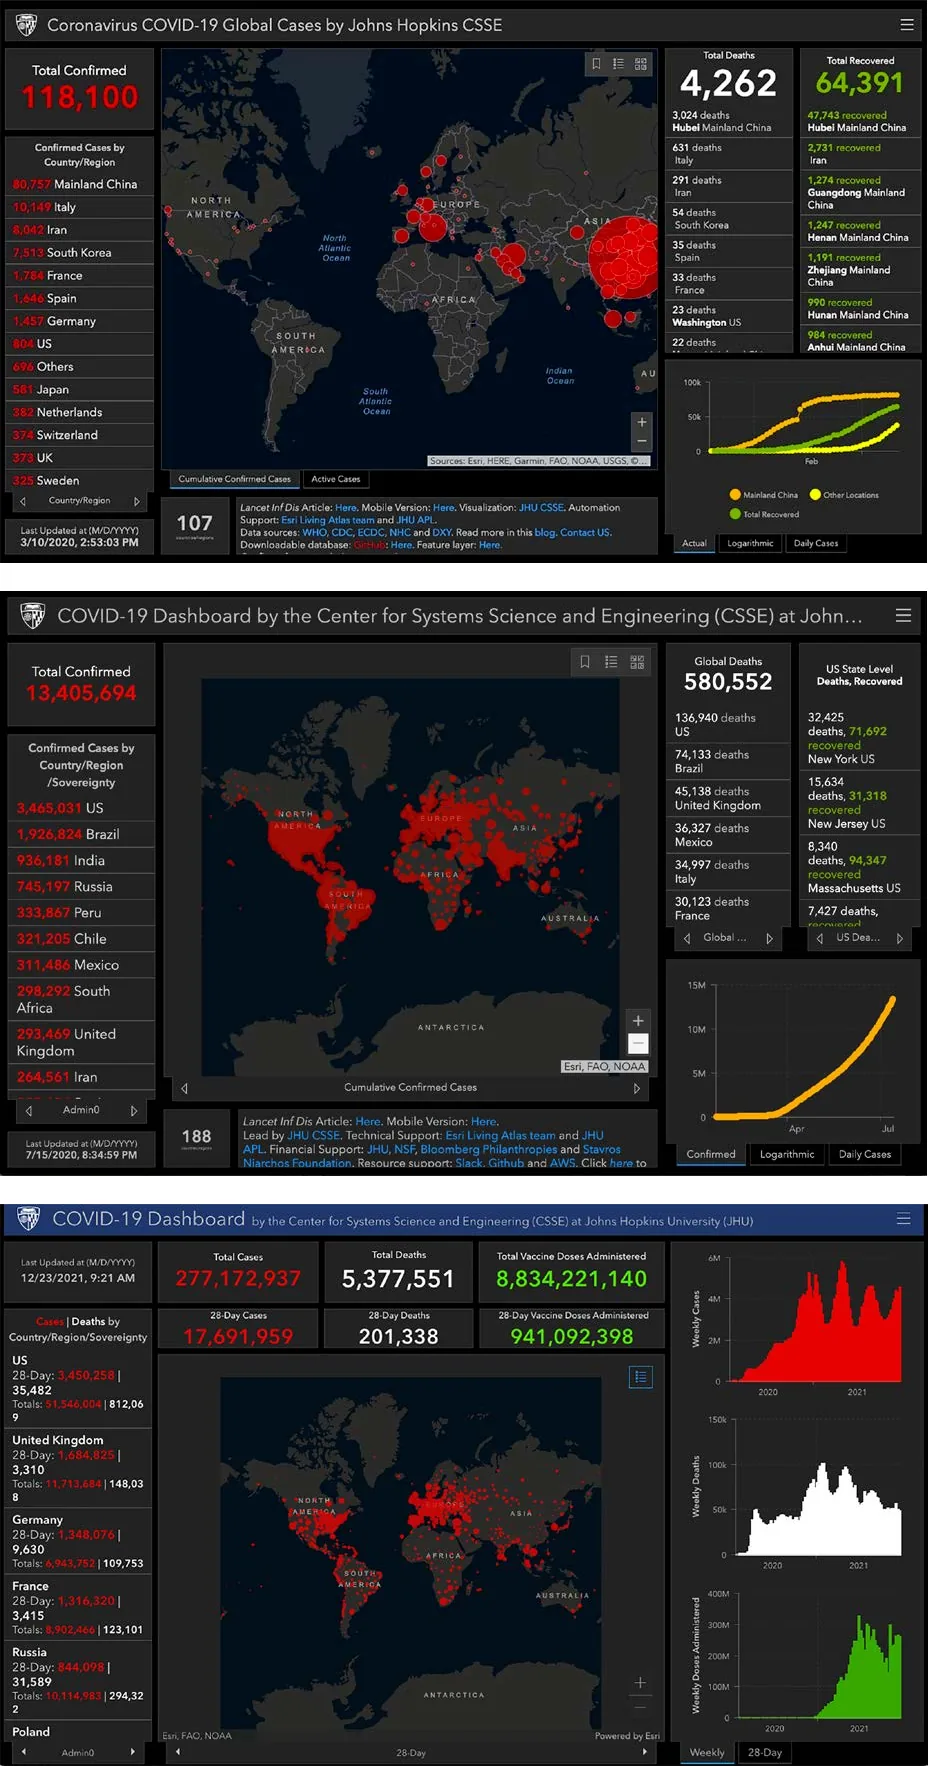Click left arrow next to Admin0, July 2020 list
This screenshot has height=1766, width=928.
(x=29, y=1111)
